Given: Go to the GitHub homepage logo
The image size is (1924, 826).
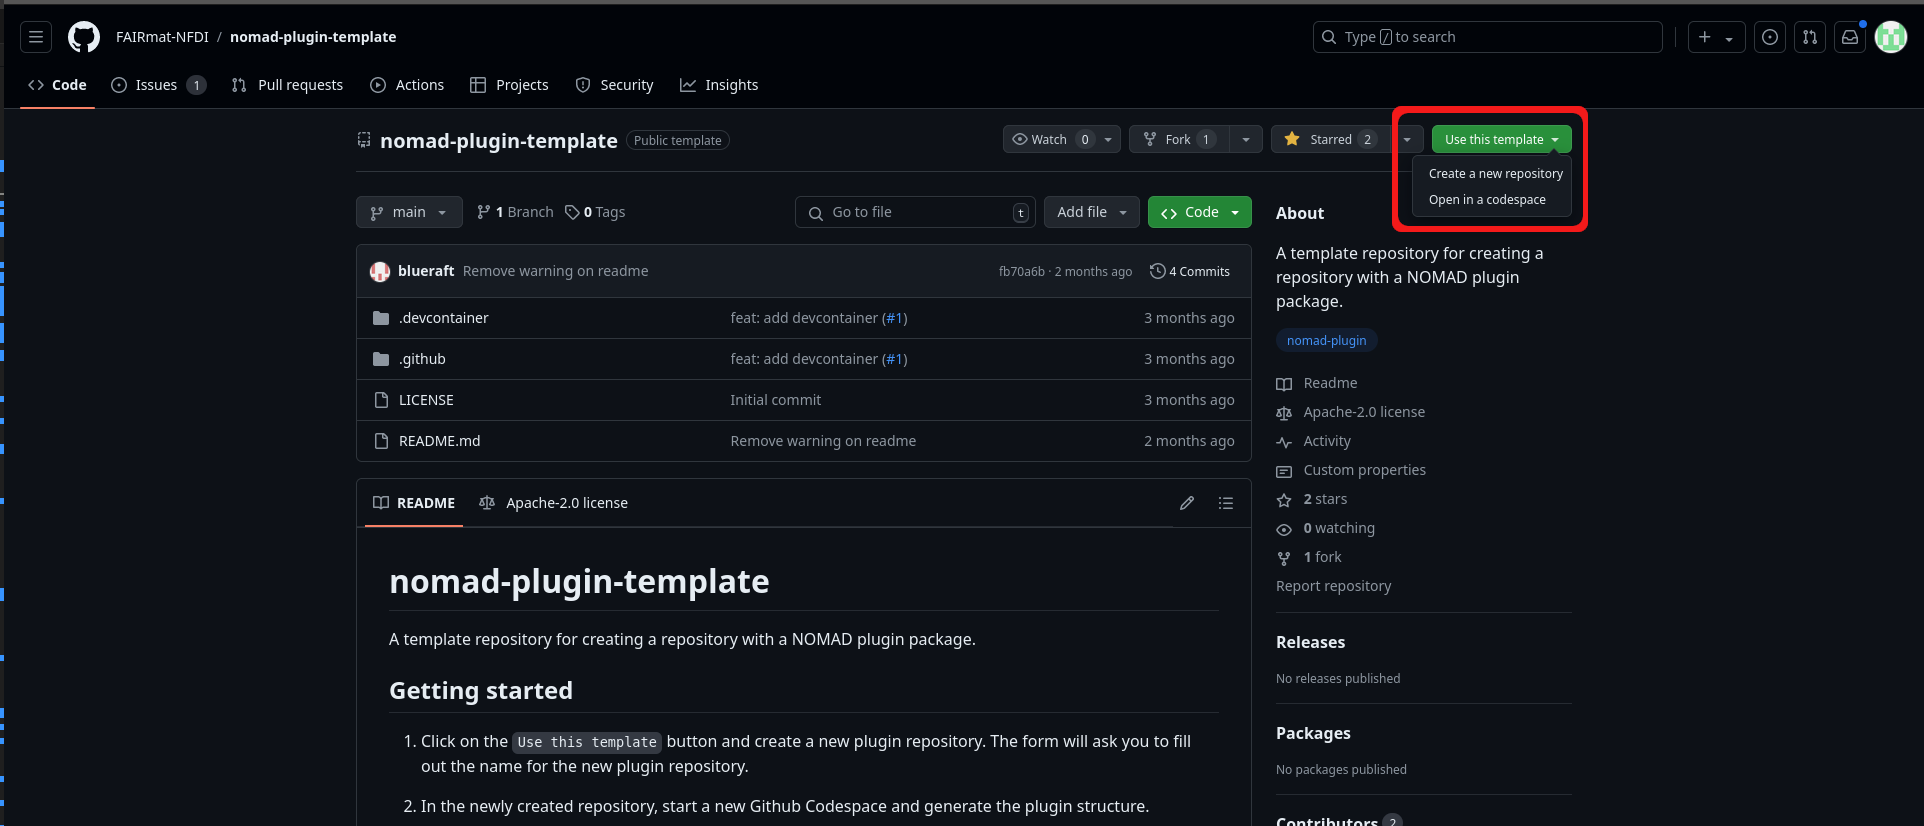Looking at the screenshot, I should pos(84,37).
